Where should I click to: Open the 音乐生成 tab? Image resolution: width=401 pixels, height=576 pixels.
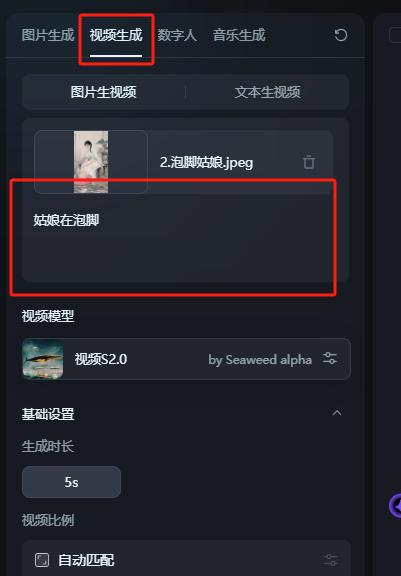(239, 35)
